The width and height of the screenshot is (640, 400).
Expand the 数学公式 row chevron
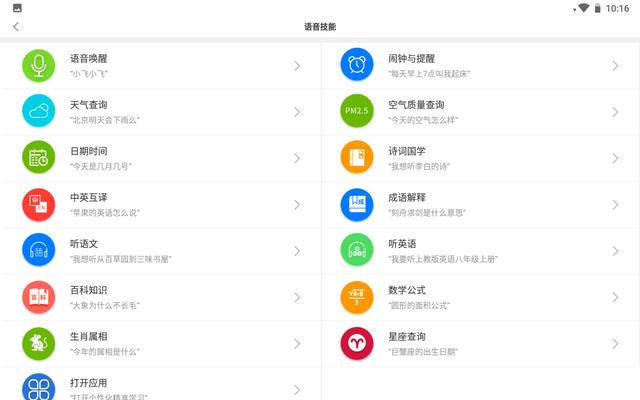pyautogui.click(x=616, y=297)
